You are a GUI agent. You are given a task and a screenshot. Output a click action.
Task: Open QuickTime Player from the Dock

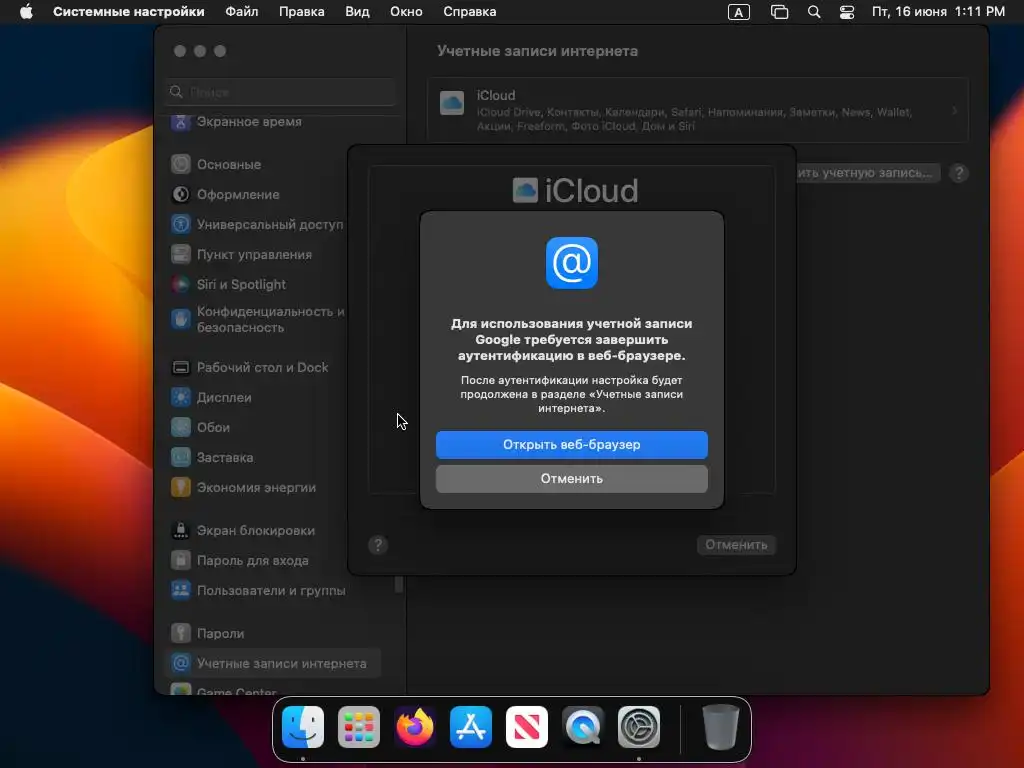(x=583, y=727)
